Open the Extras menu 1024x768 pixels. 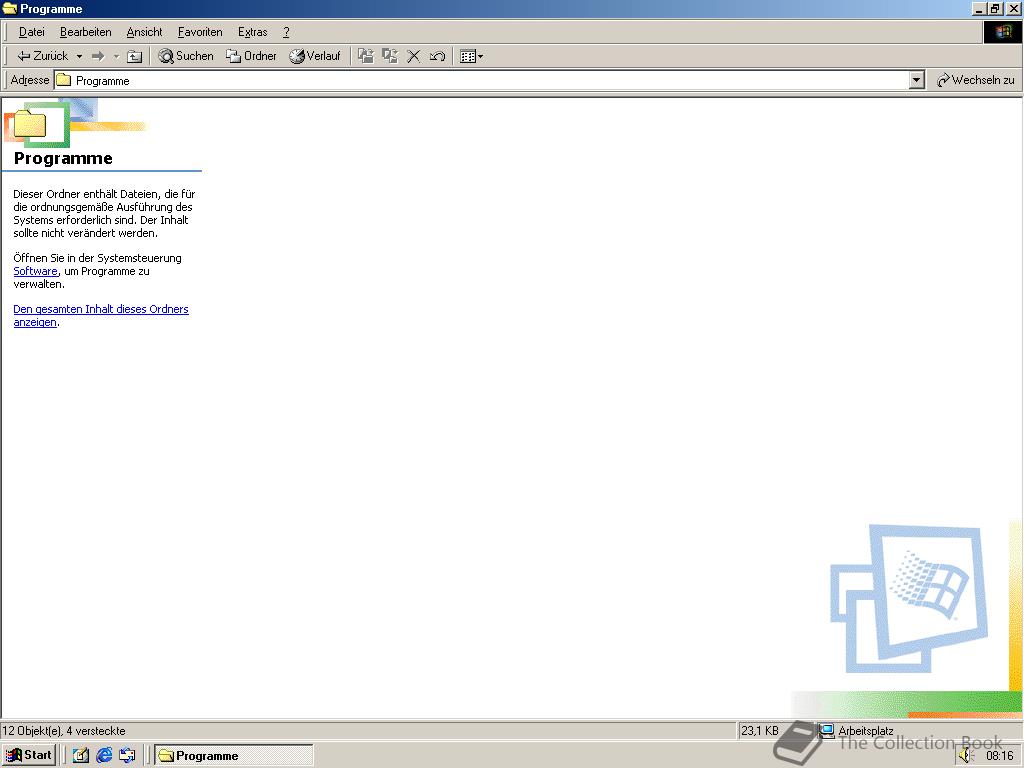pos(252,32)
